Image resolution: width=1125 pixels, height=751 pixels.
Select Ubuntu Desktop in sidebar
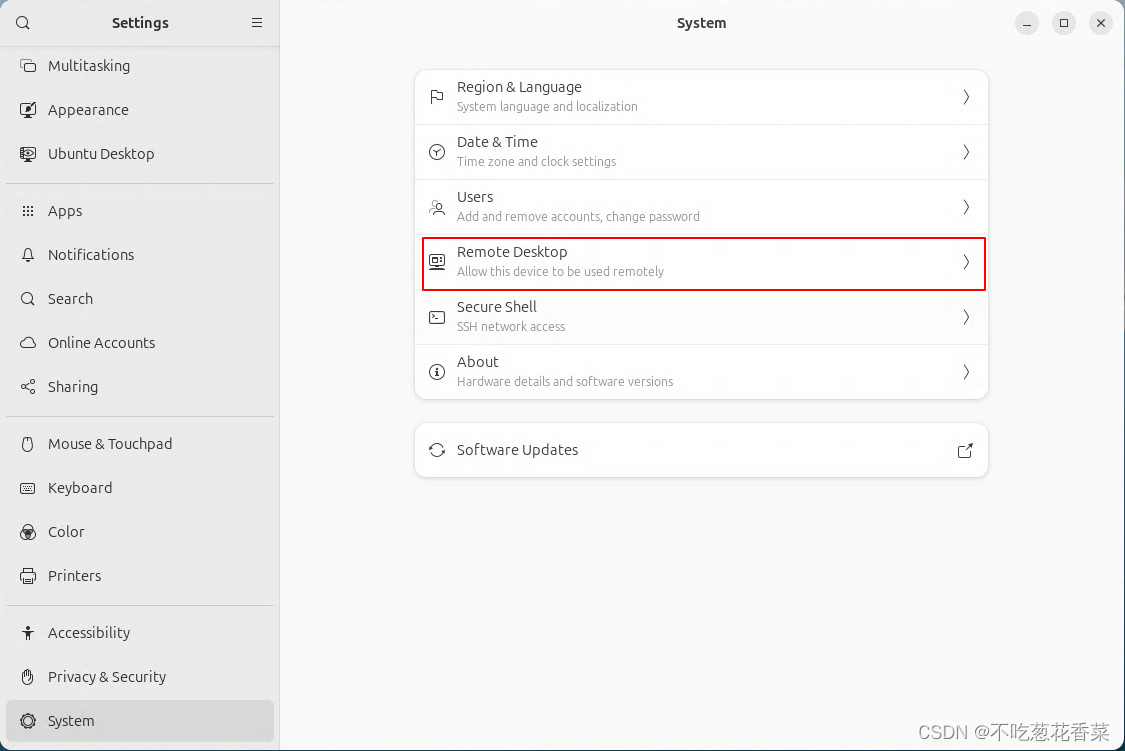[x=140, y=153]
